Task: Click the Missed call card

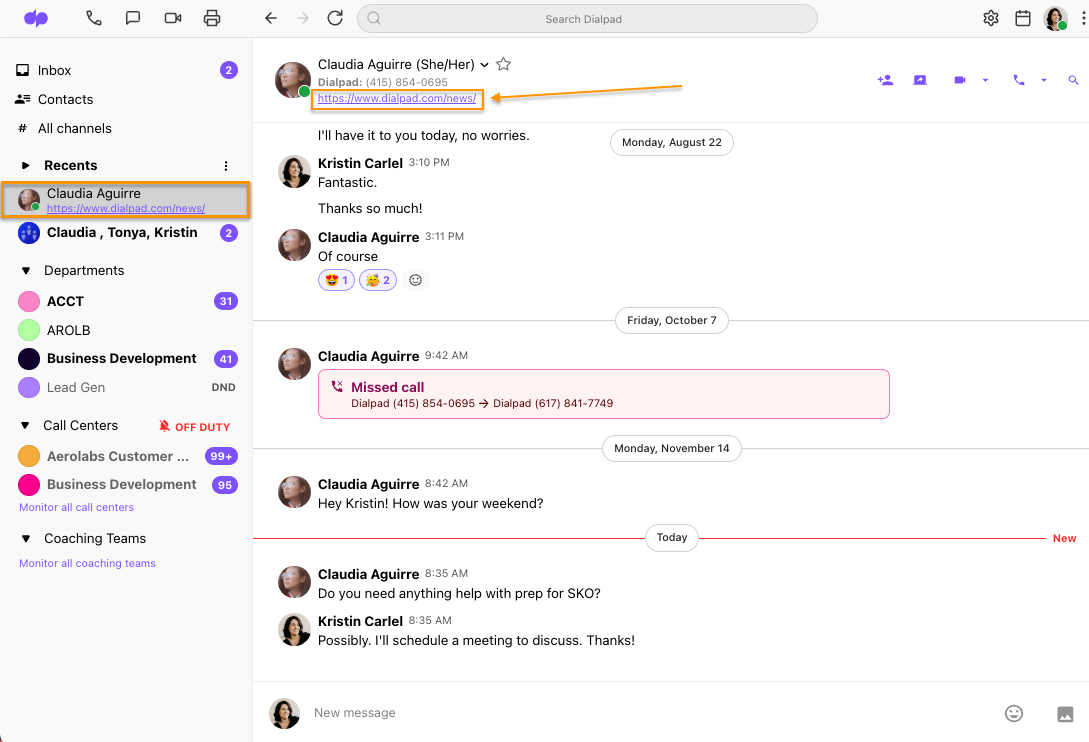Action: (x=604, y=394)
